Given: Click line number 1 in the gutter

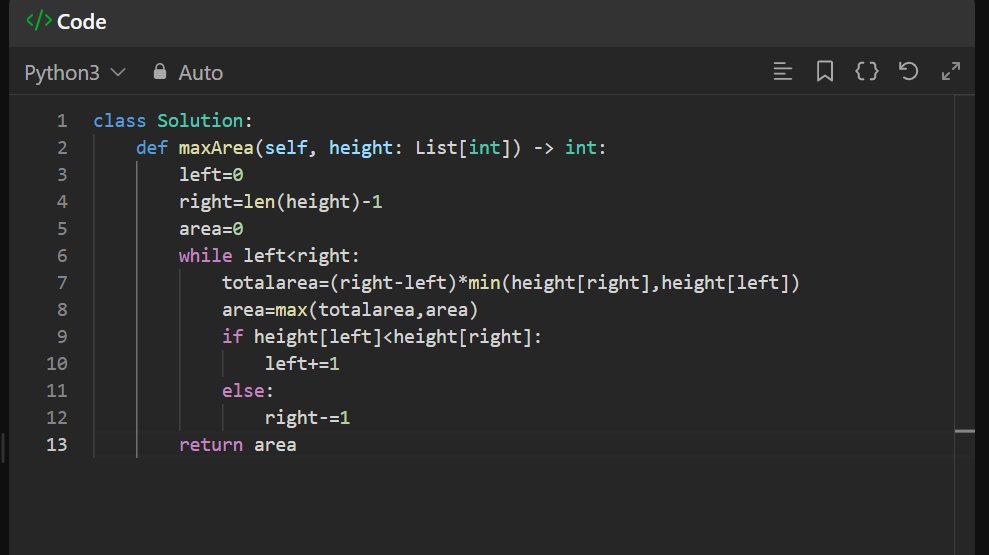Looking at the screenshot, I should tap(62, 120).
